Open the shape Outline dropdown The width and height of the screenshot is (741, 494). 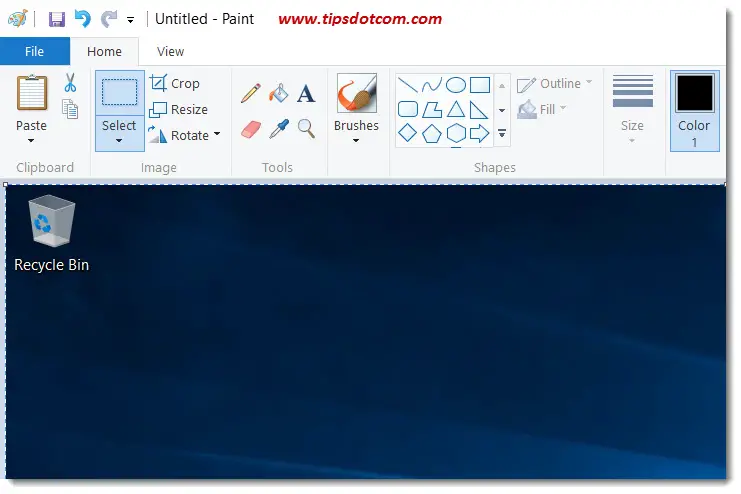pos(555,84)
